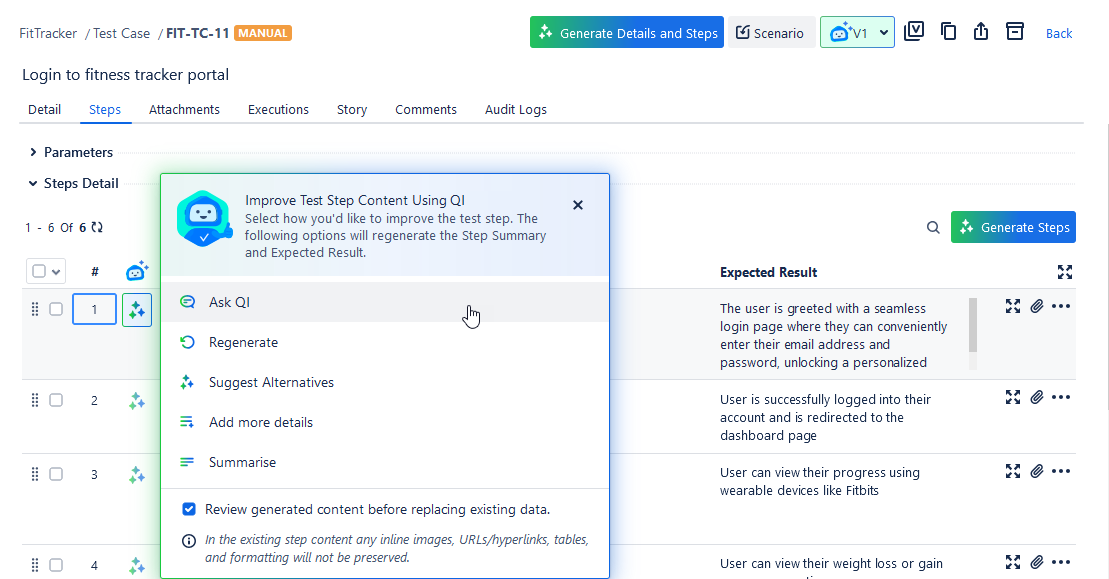
Task: Click the Generate Details and Steps button
Action: point(627,33)
